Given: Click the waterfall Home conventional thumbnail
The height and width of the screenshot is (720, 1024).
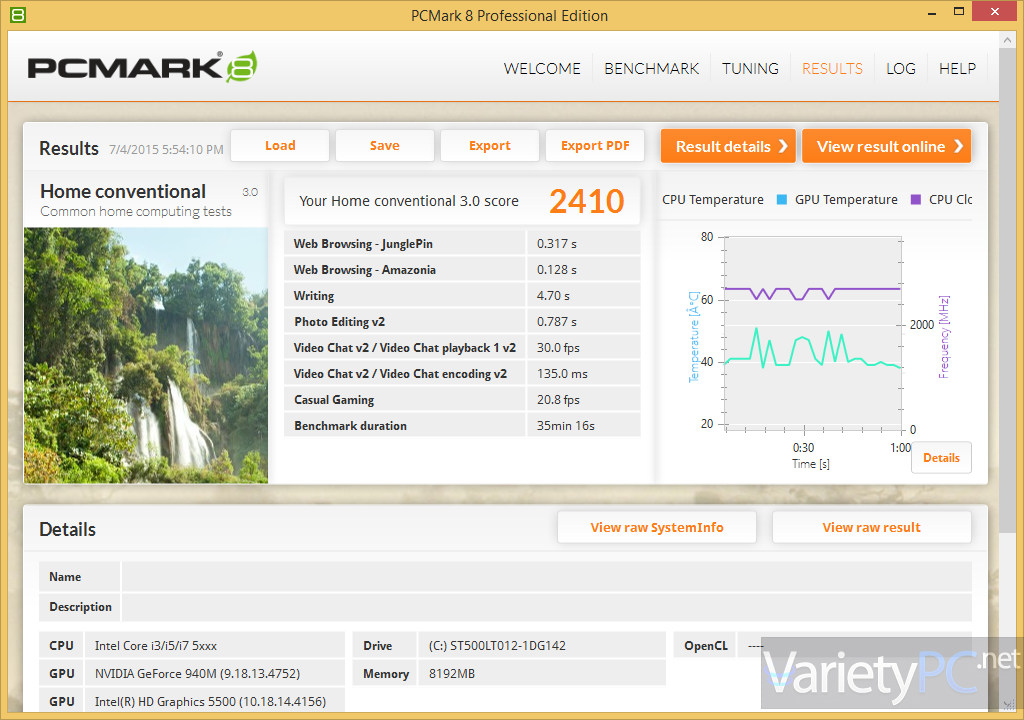Looking at the screenshot, I should (146, 355).
